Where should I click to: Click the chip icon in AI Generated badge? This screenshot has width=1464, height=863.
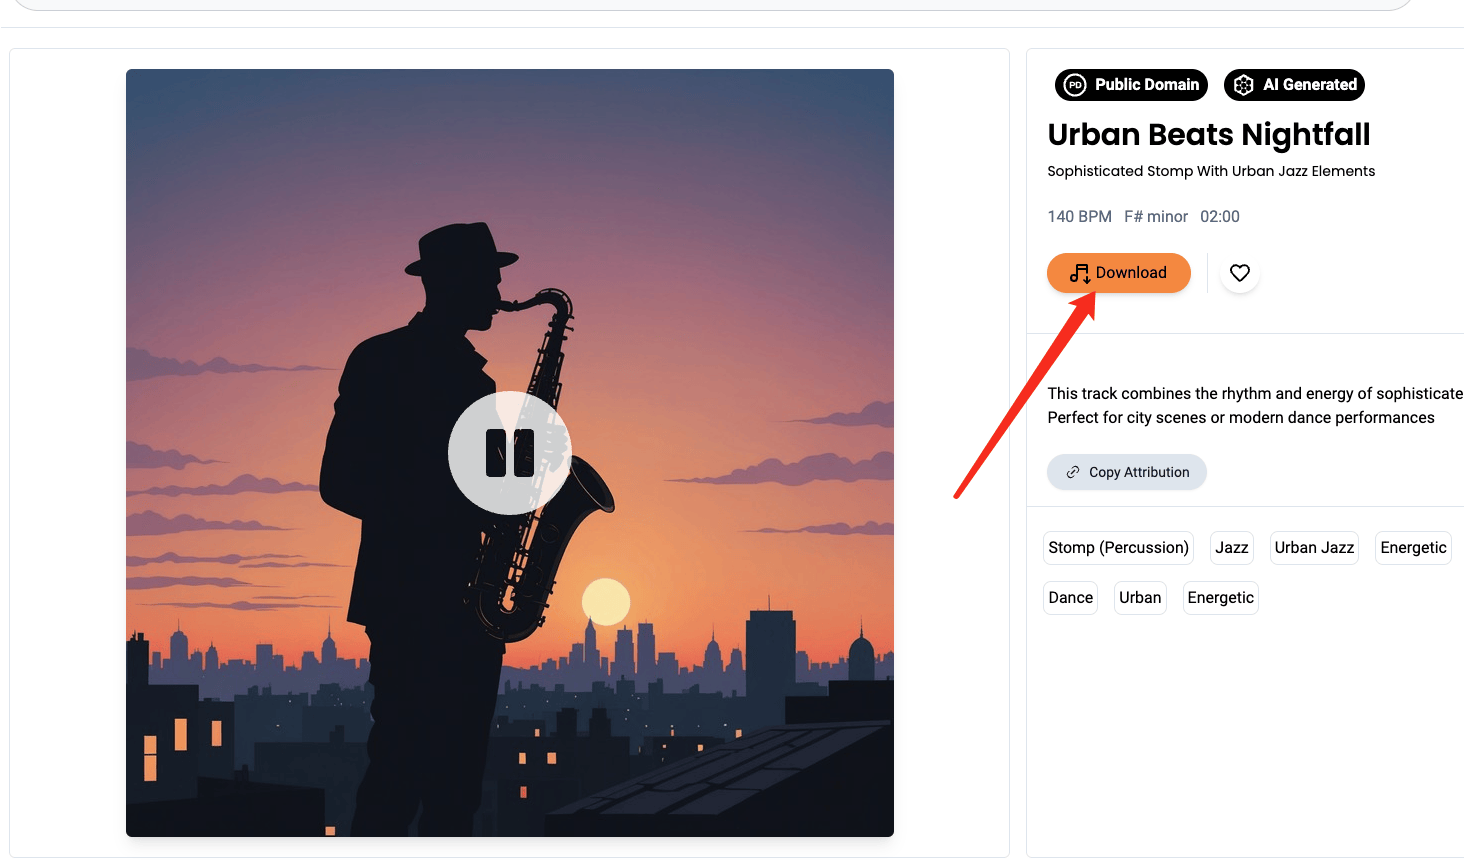[1244, 85]
